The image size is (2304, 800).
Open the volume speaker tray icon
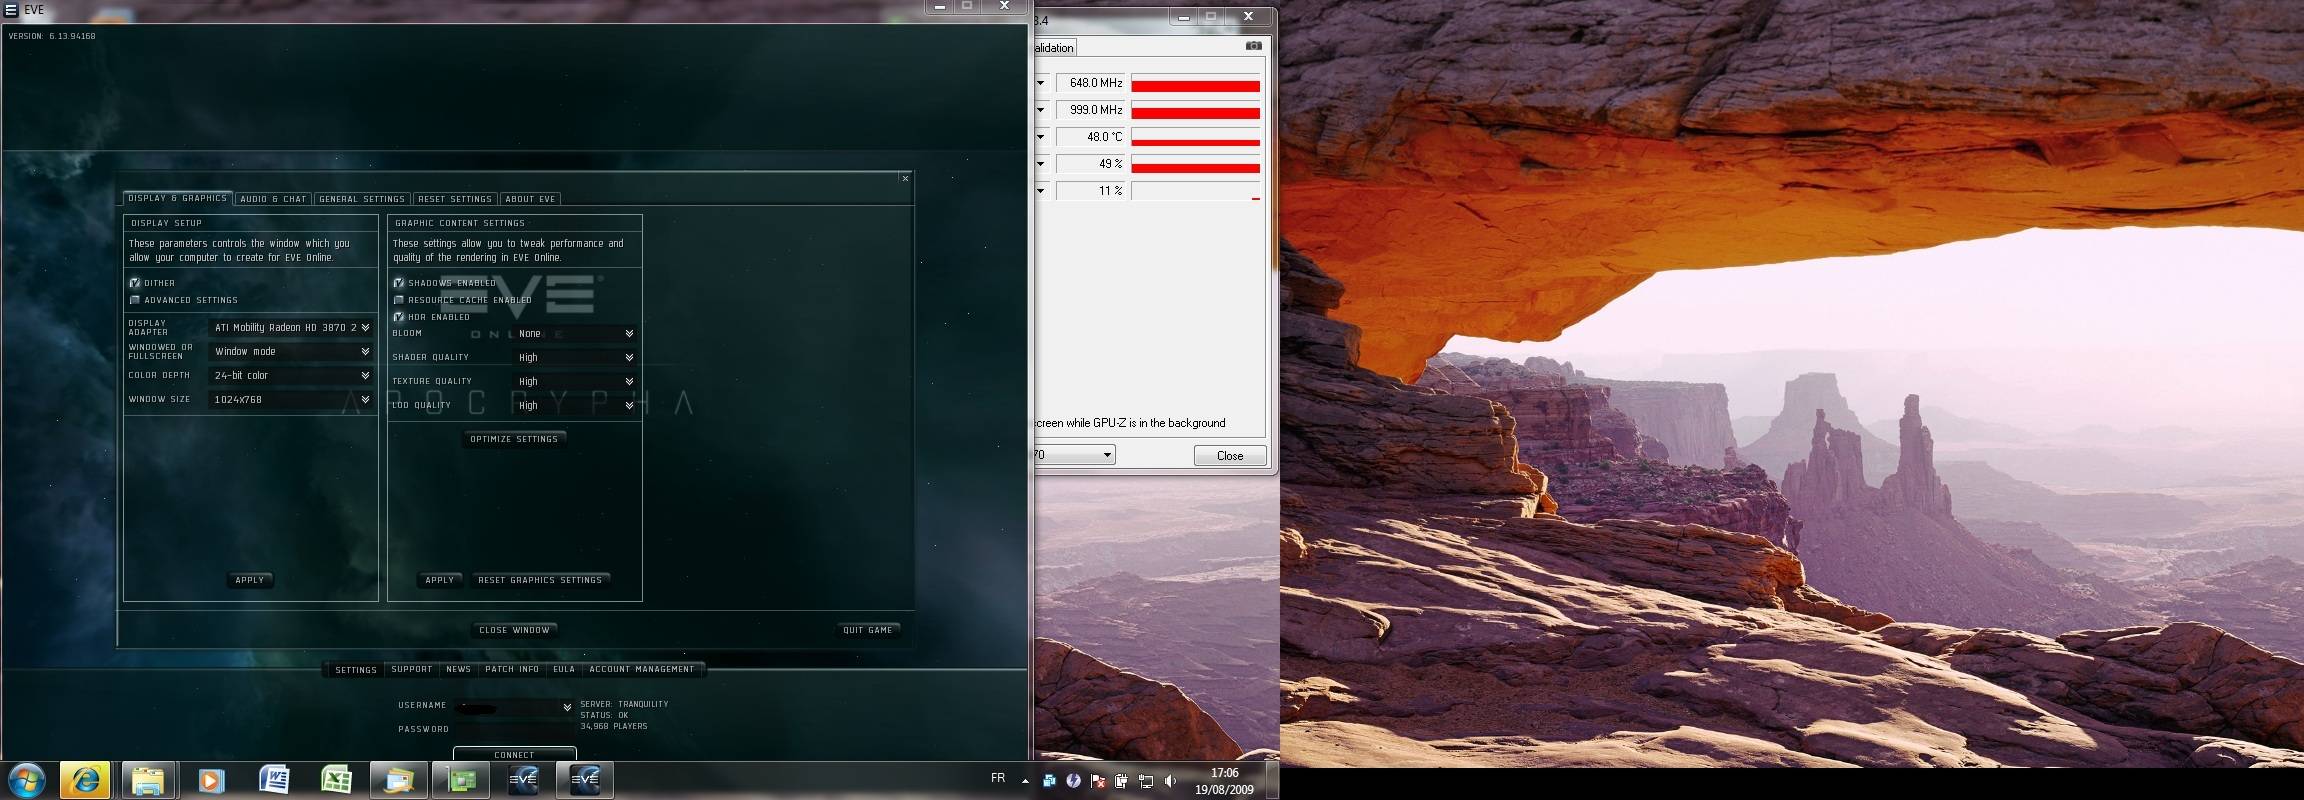click(x=1171, y=781)
